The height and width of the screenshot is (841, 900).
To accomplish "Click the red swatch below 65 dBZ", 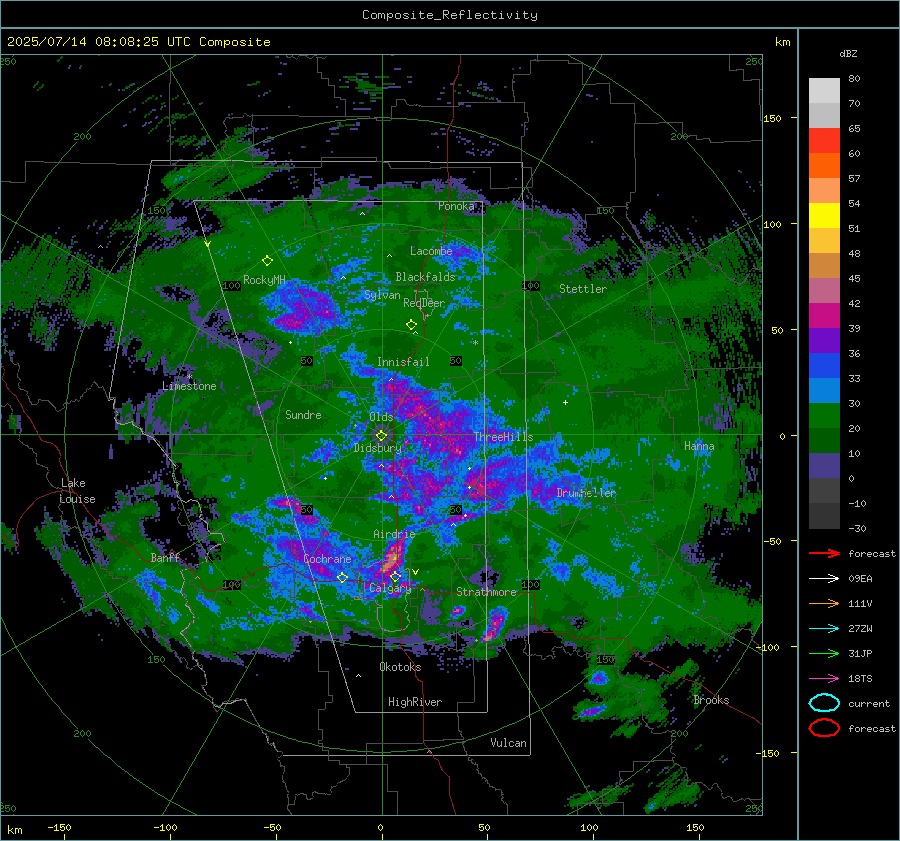I will tap(824, 141).
